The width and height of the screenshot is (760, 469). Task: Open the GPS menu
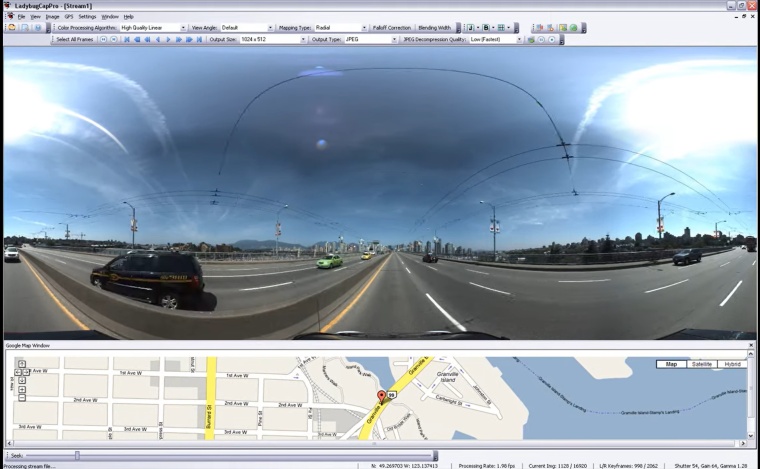(69, 17)
